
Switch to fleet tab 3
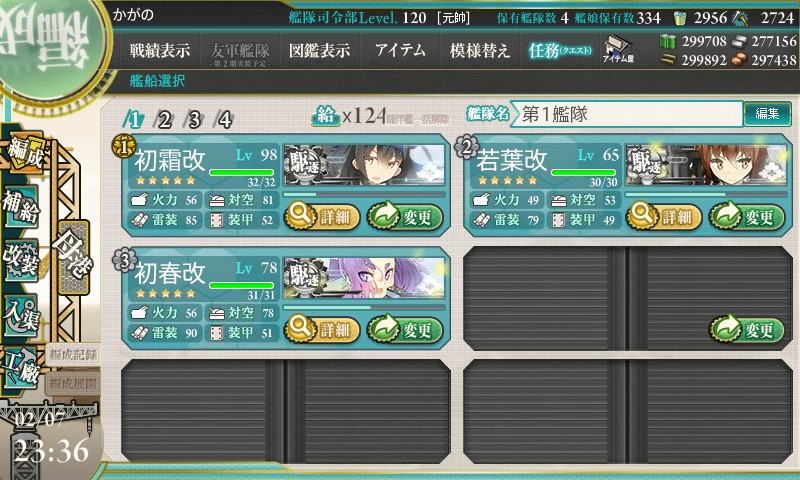[194, 120]
